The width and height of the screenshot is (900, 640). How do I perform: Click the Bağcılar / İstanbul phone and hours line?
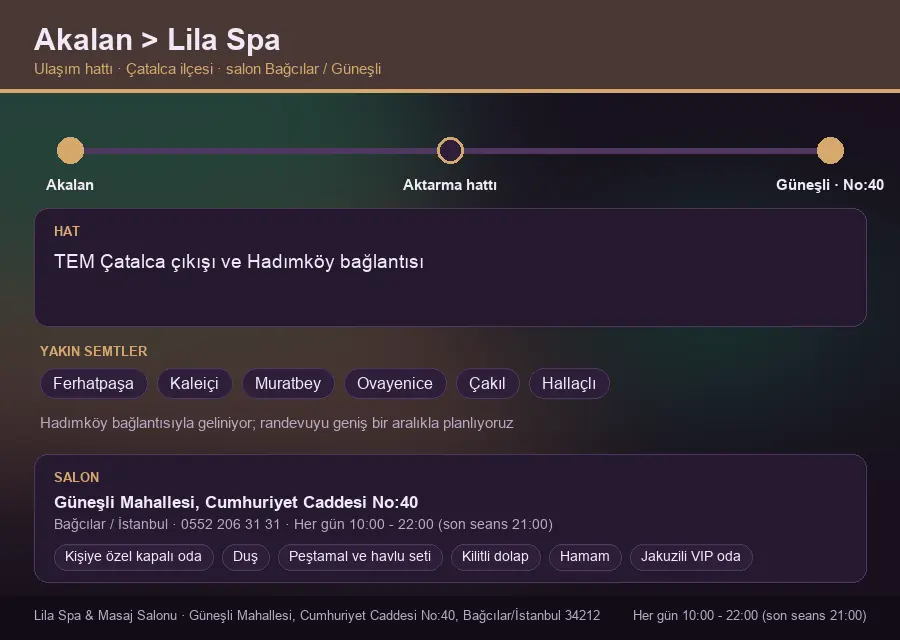(x=303, y=524)
